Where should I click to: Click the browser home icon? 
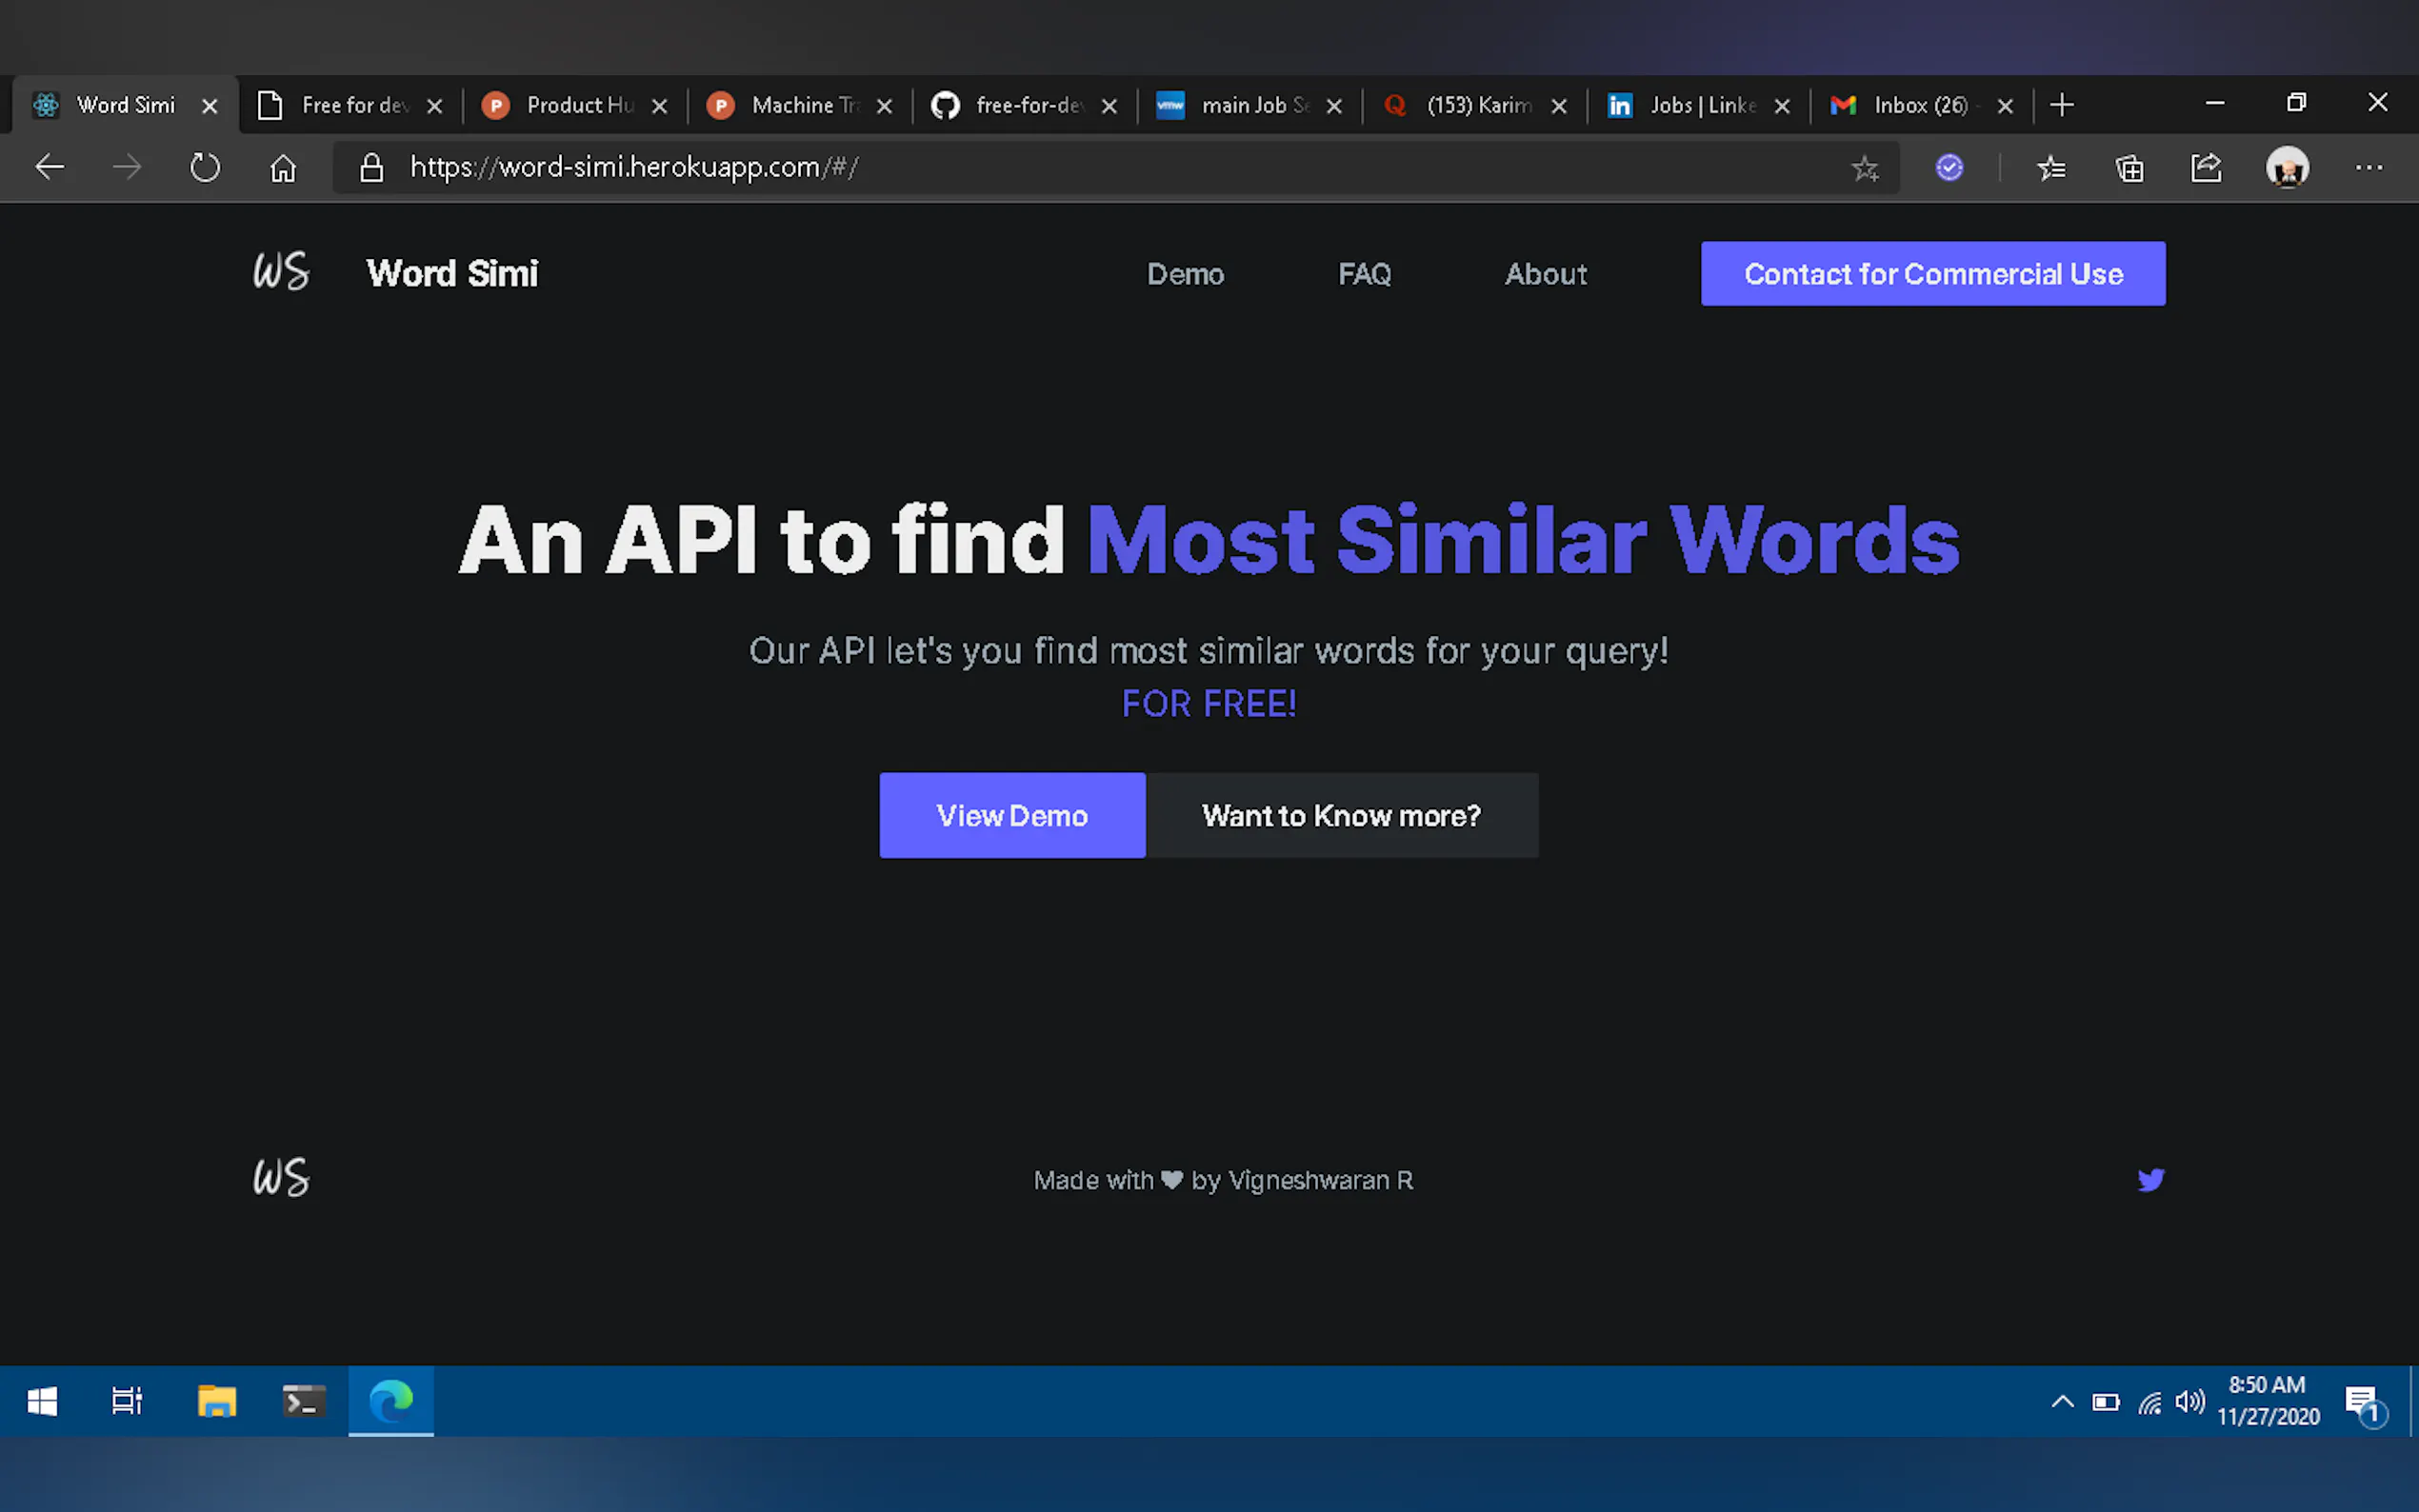pyautogui.click(x=283, y=167)
